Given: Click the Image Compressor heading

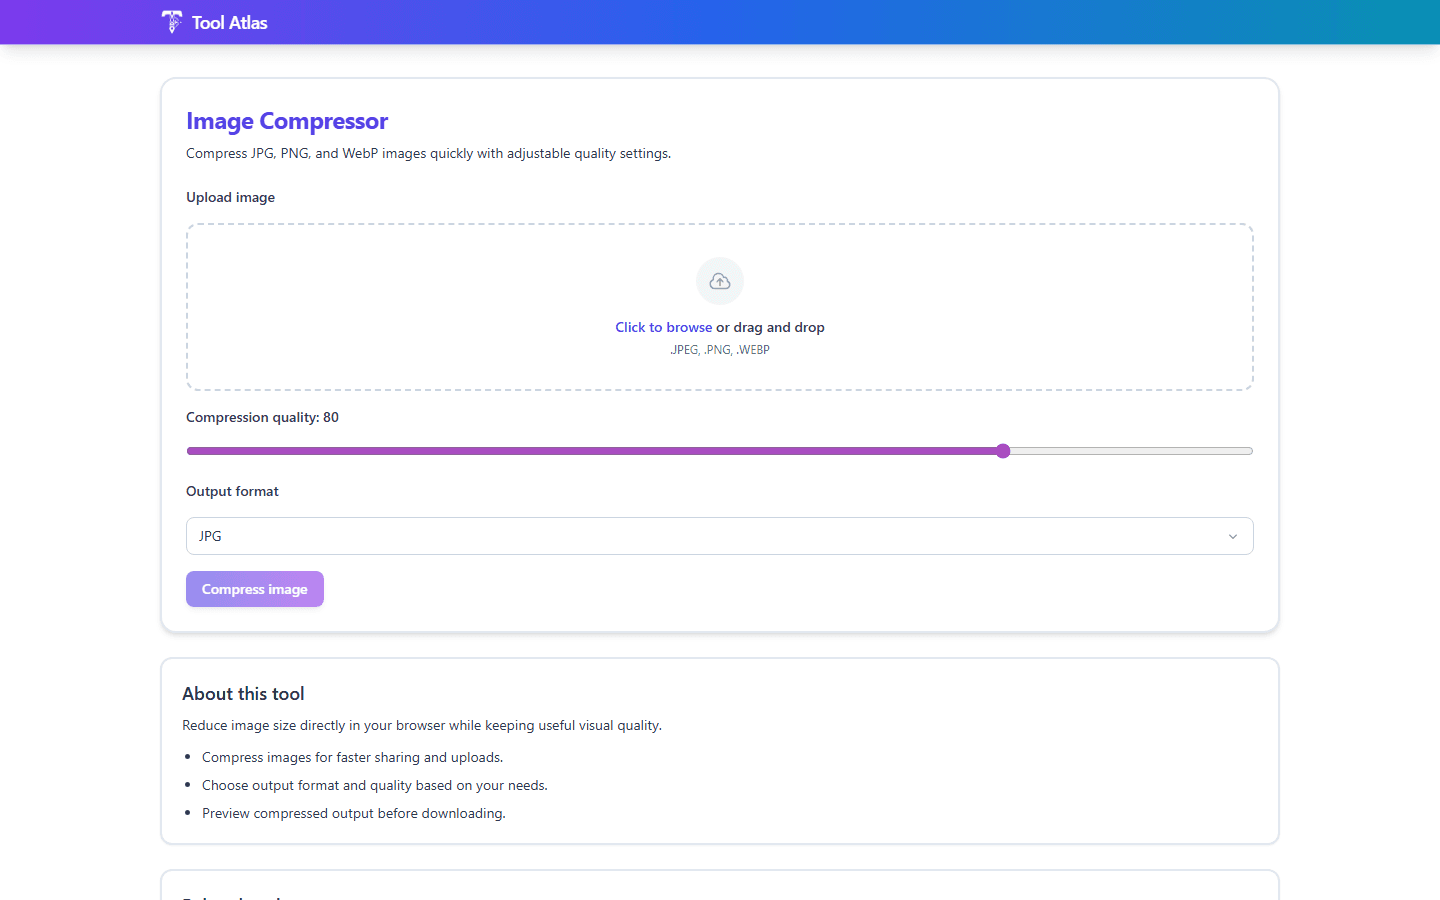Looking at the screenshot, I should coord(287,120).
